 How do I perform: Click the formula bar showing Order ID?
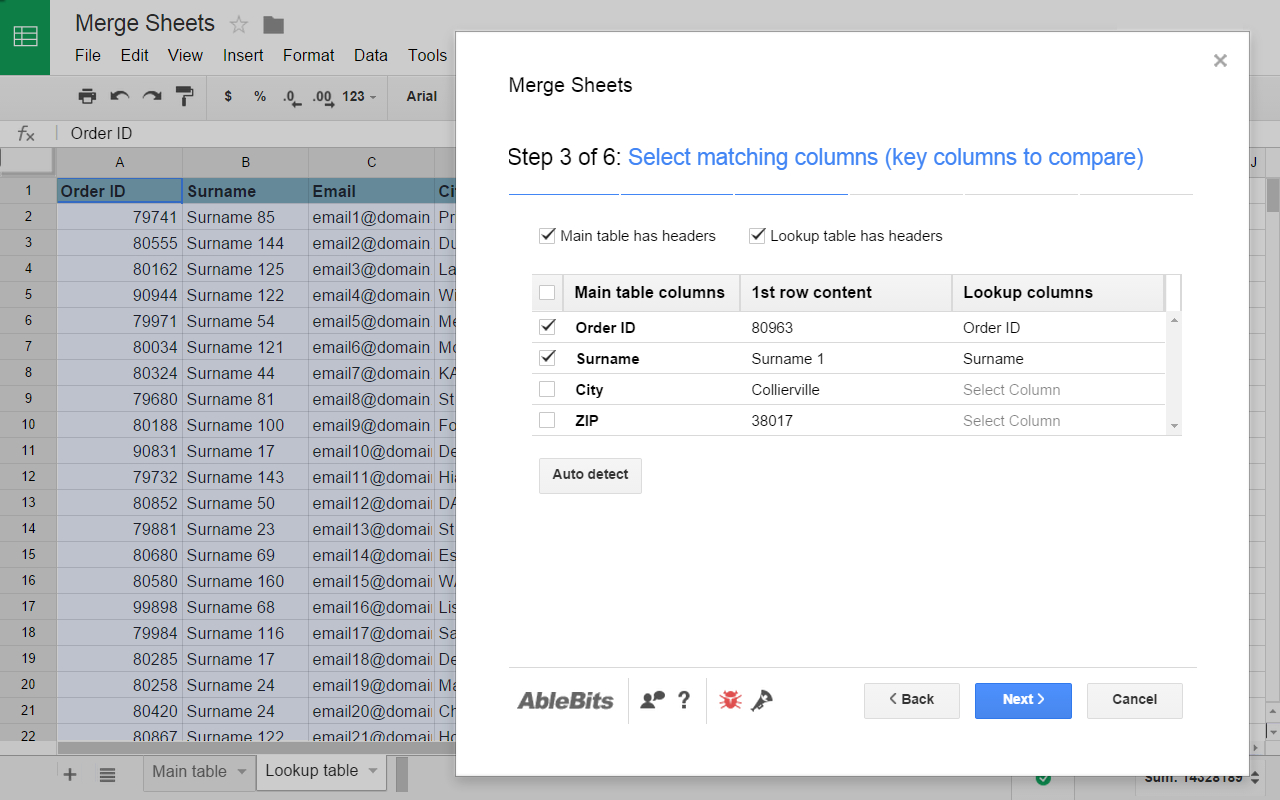coord(250,134)
